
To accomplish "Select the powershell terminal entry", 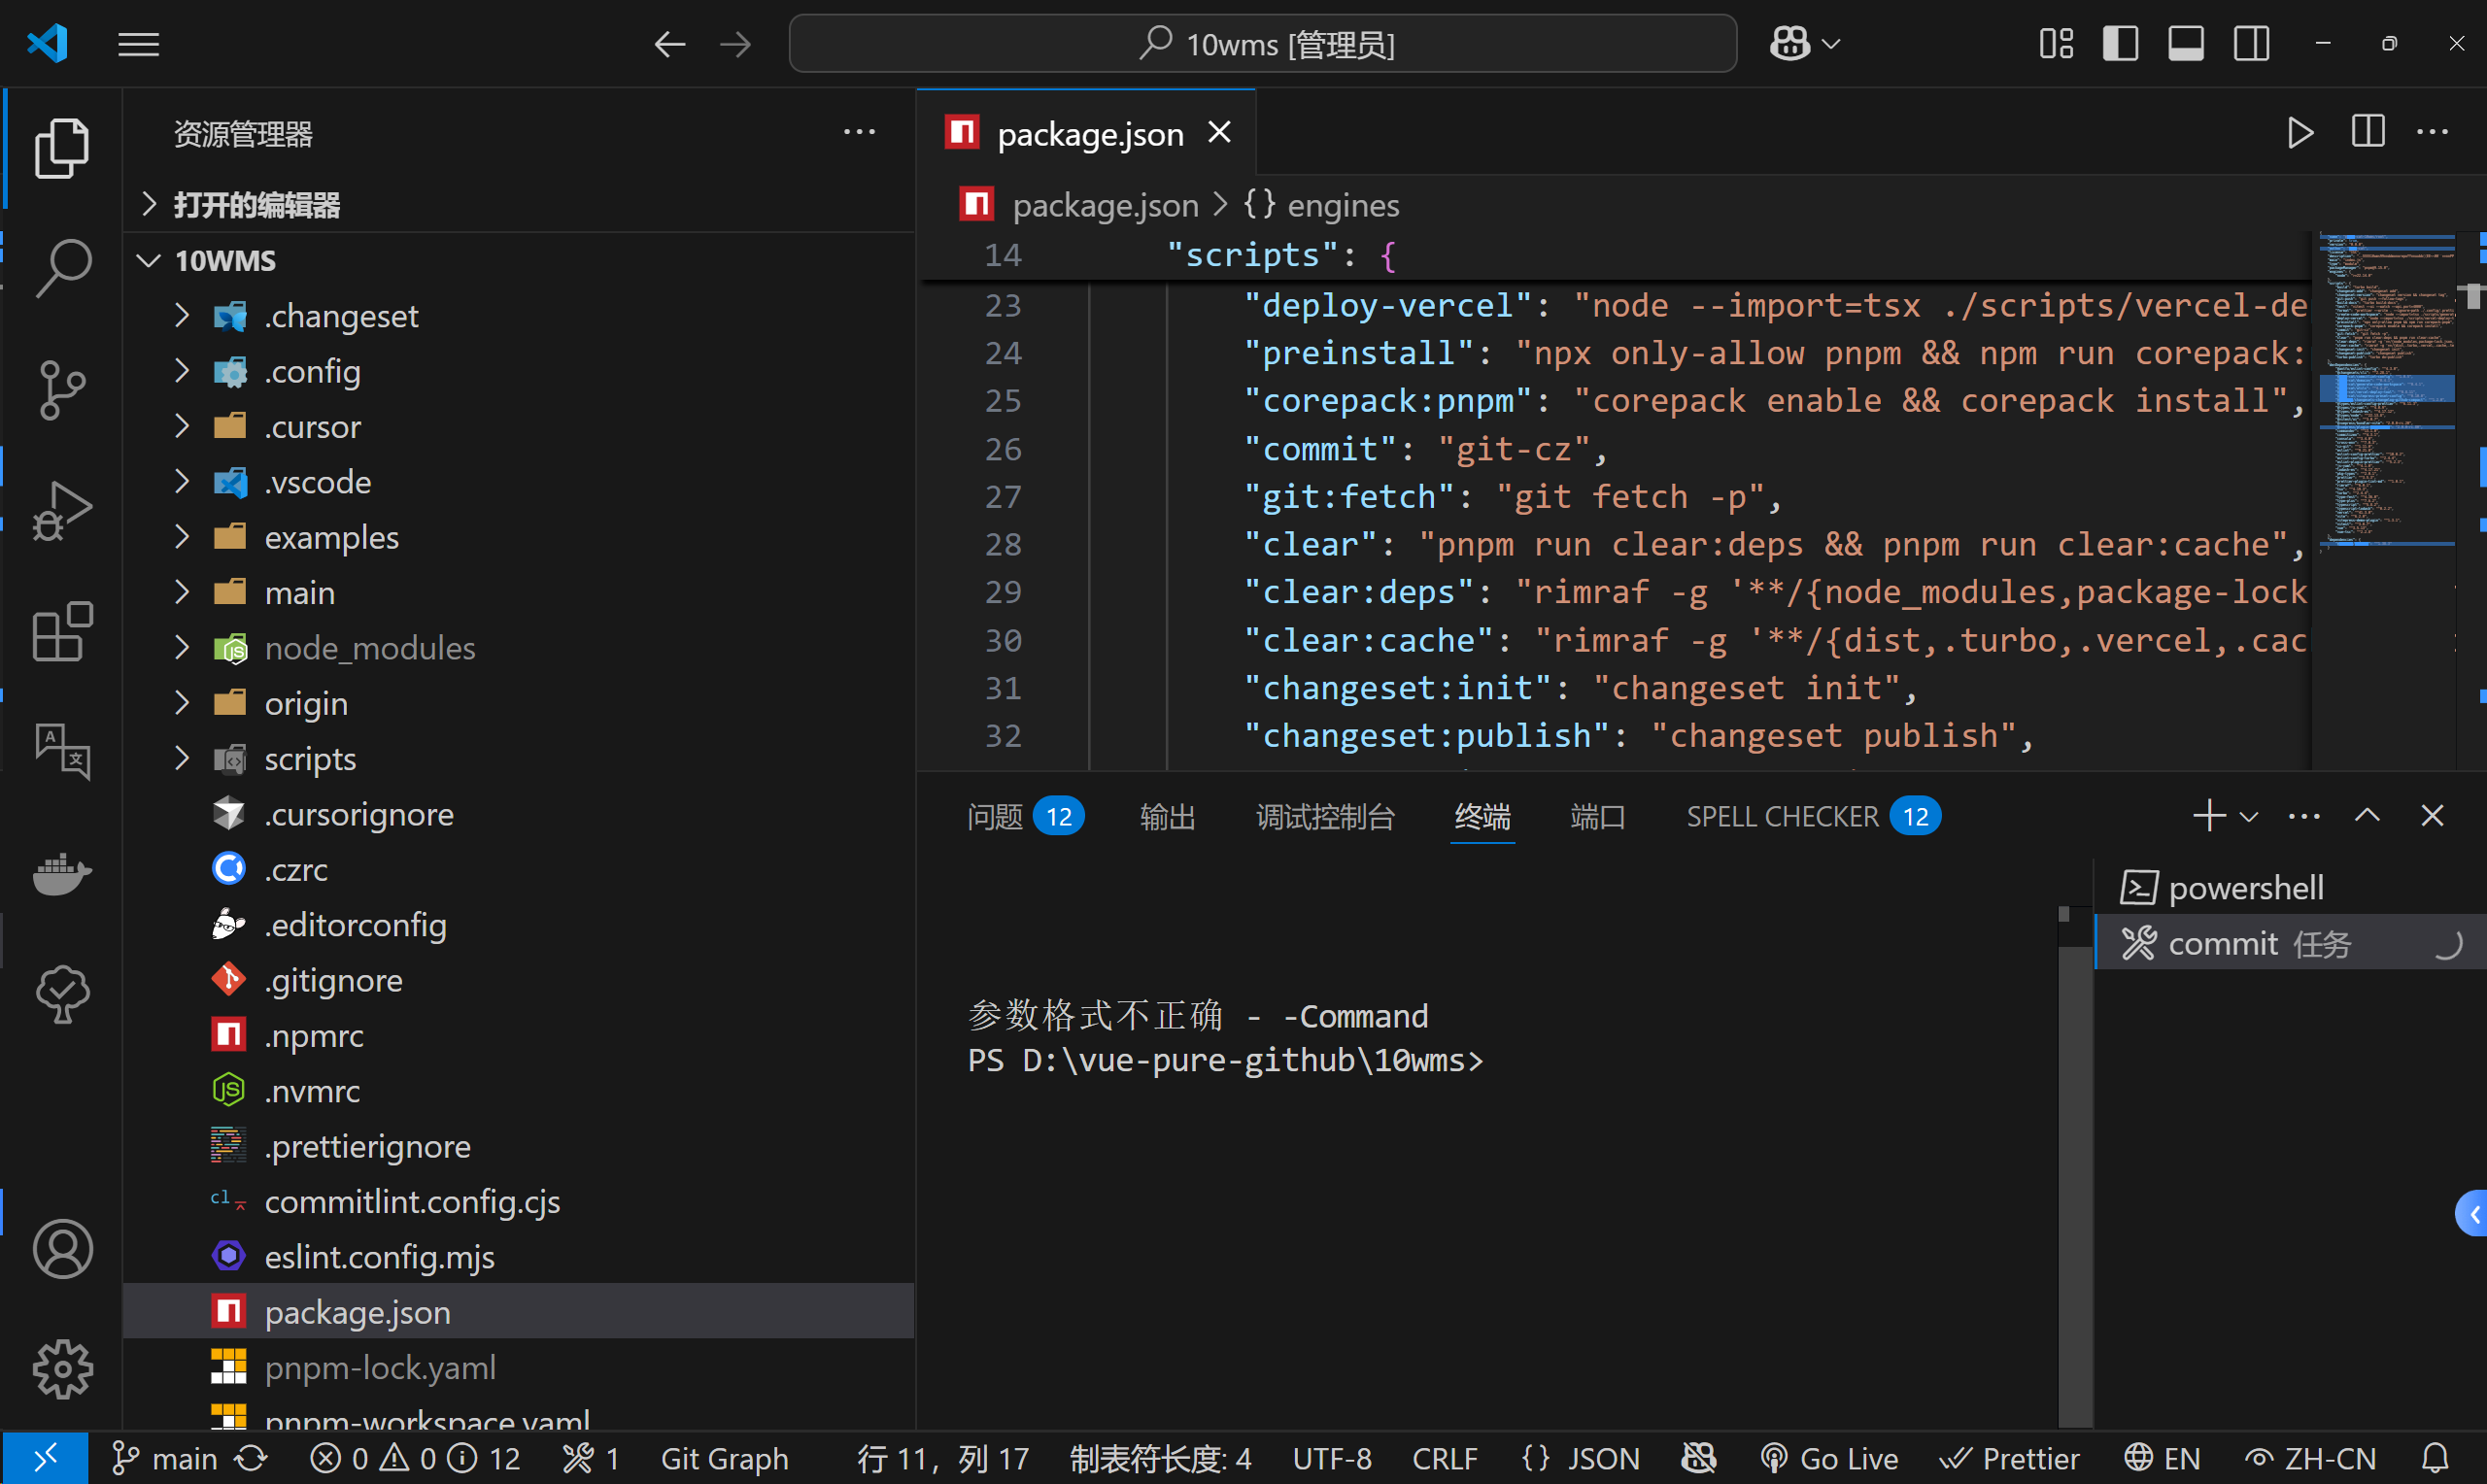I will (x=2290, y=887).
